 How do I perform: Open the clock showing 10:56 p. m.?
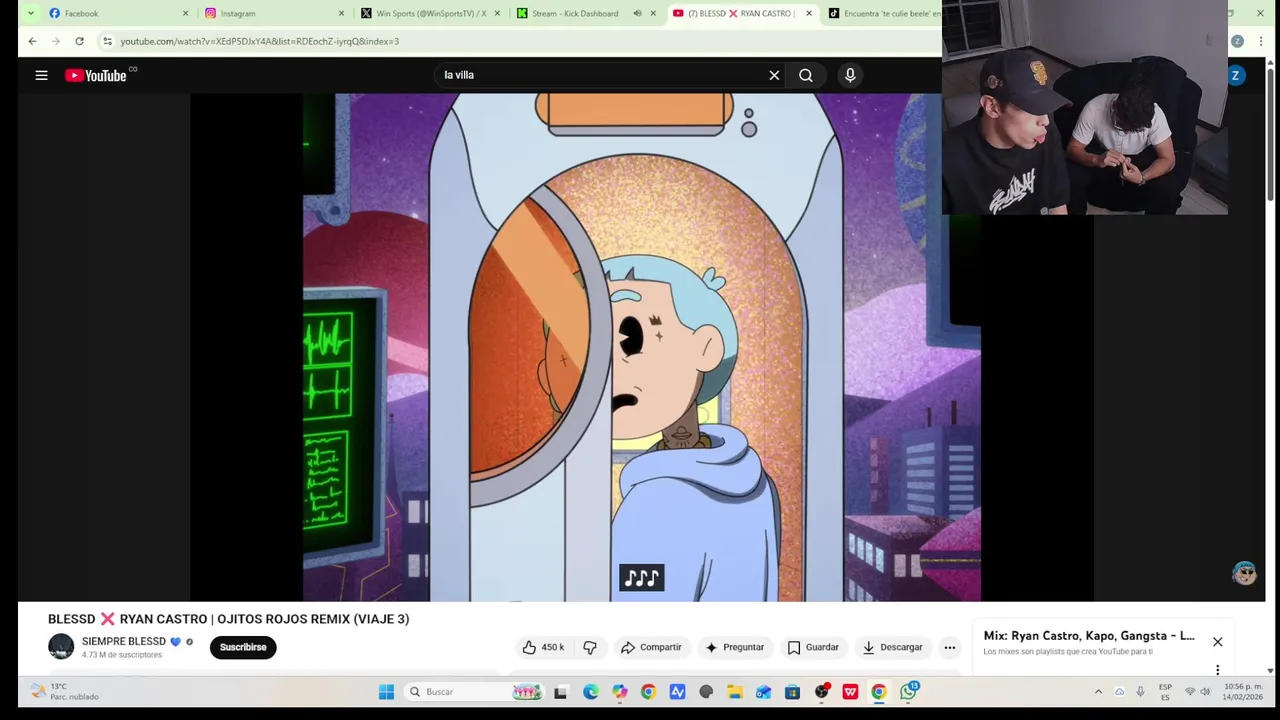(1243, 691)
